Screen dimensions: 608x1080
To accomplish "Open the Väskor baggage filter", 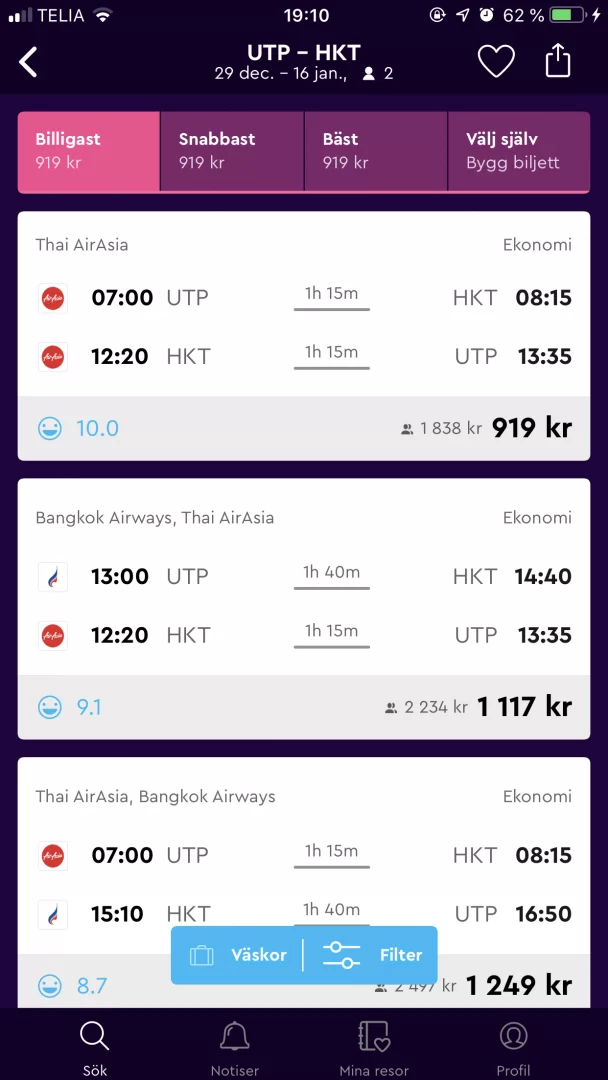I will point(238,955).
